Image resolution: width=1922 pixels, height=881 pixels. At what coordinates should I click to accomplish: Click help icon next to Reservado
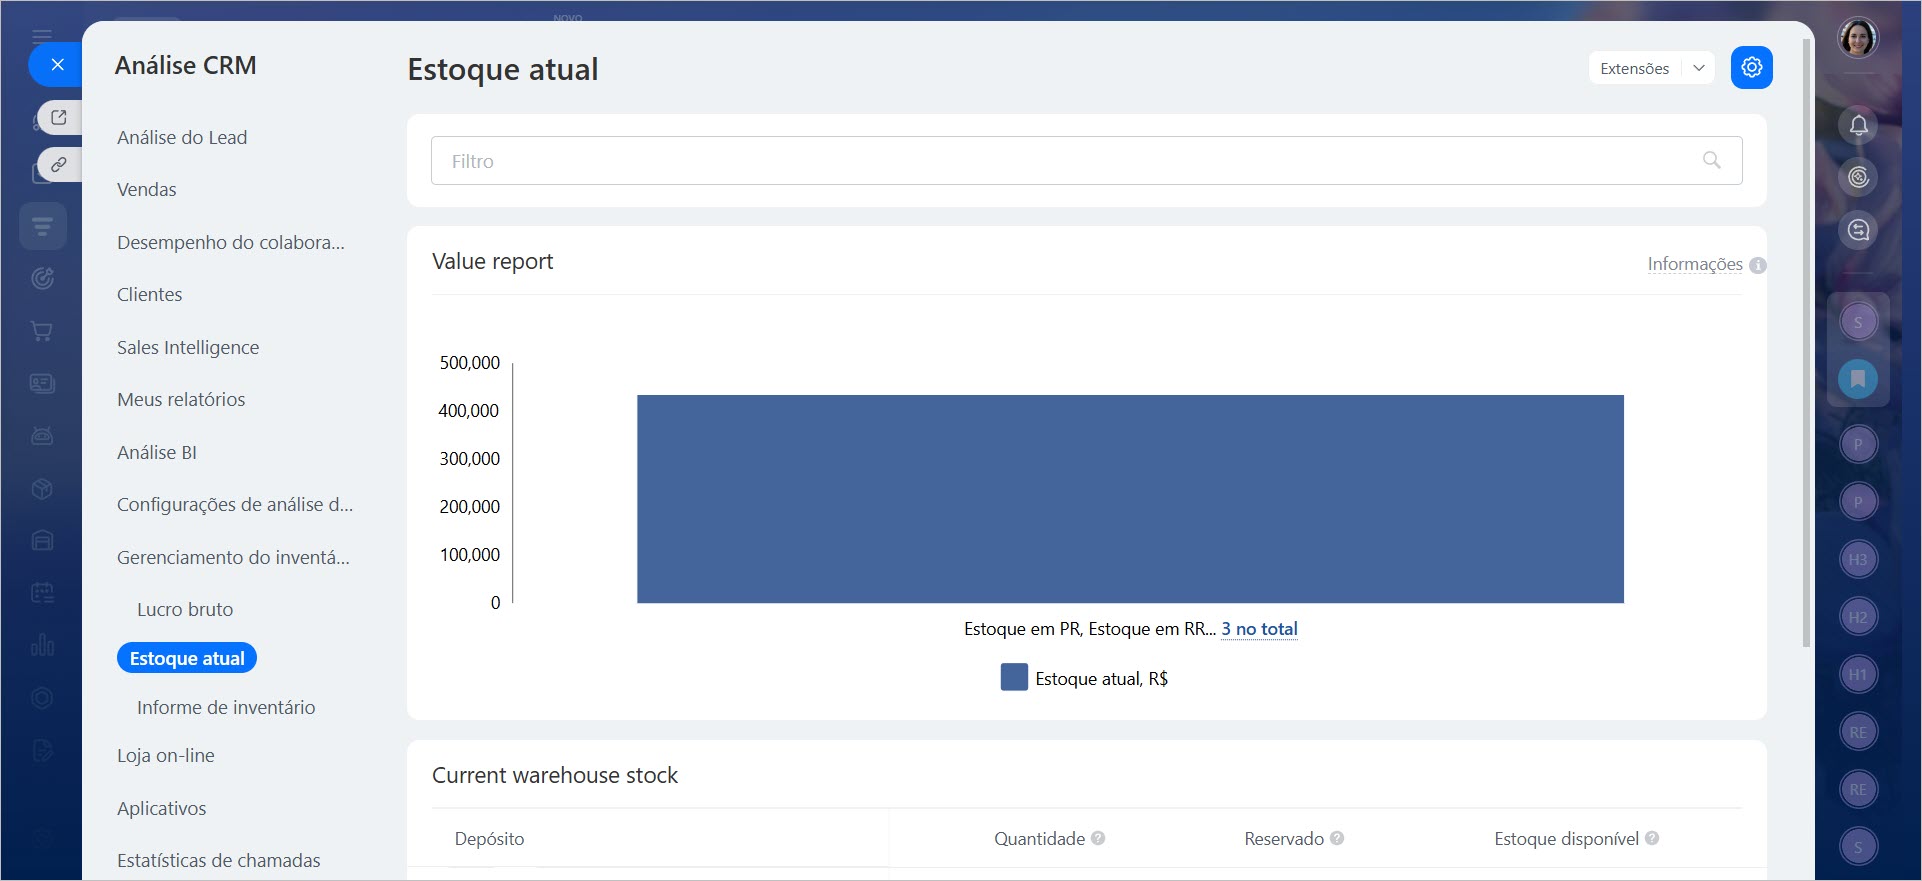click(x=1337, y=838)
